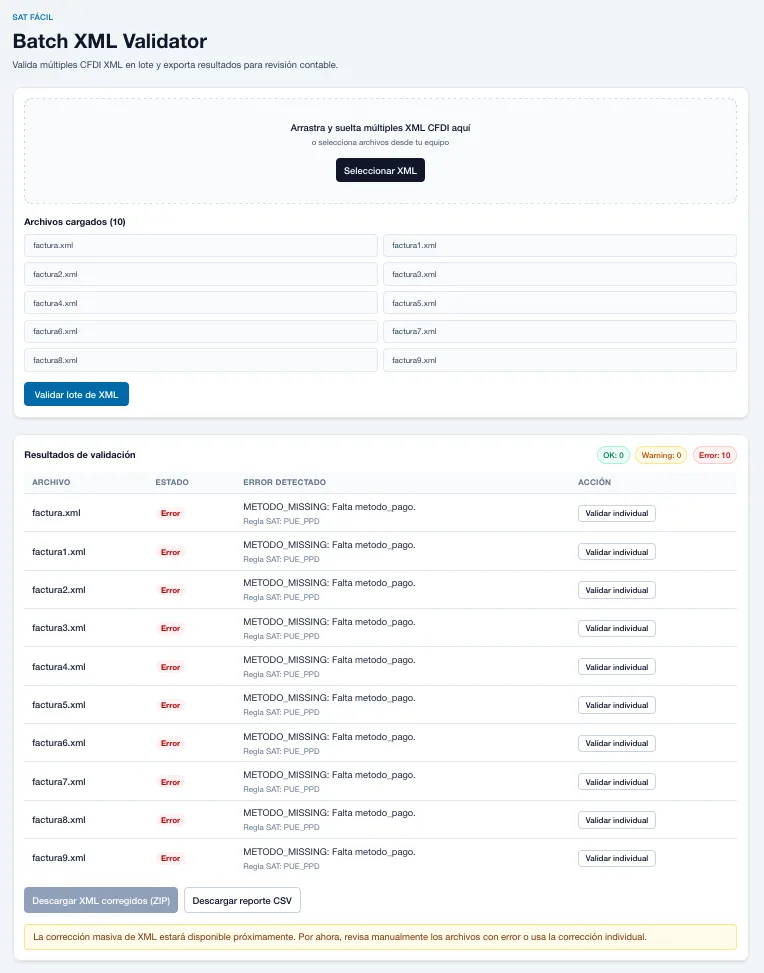This screenshot has height=973, width=764.
Task: Validate factura9.xml individually
Action: point(616,858)
